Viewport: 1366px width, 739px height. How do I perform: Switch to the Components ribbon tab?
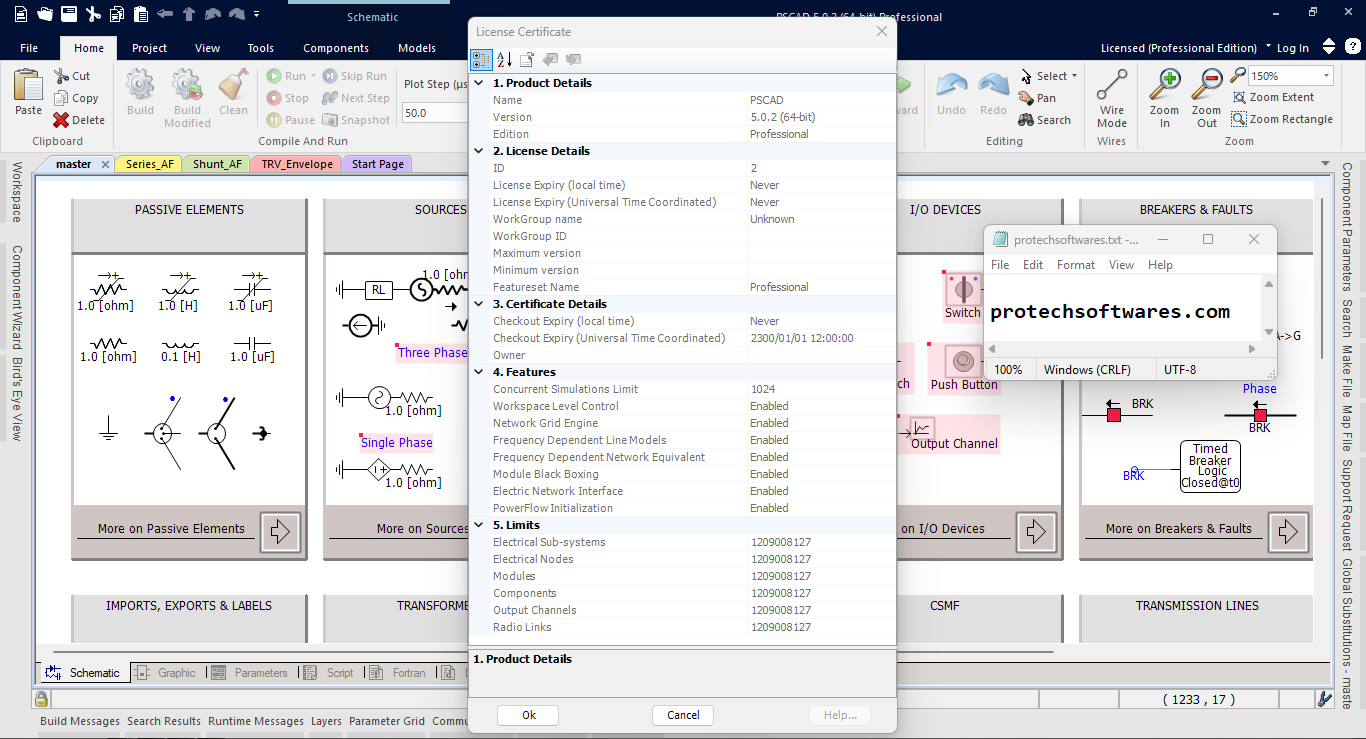pyautogui.click(x=336, y=48)
